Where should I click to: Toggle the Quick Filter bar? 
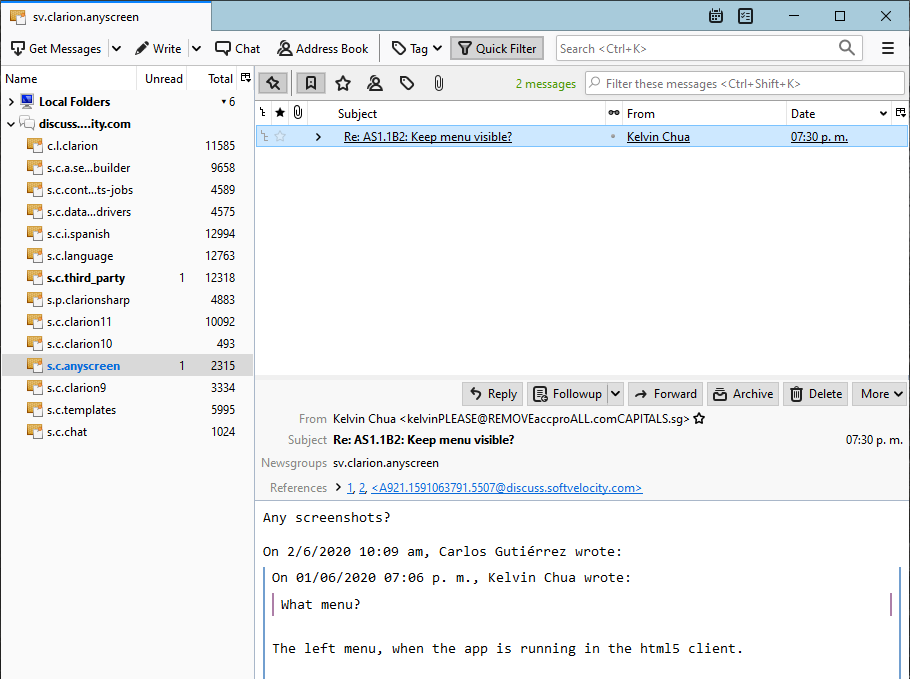pyautogui.click(x=497, y=48)
